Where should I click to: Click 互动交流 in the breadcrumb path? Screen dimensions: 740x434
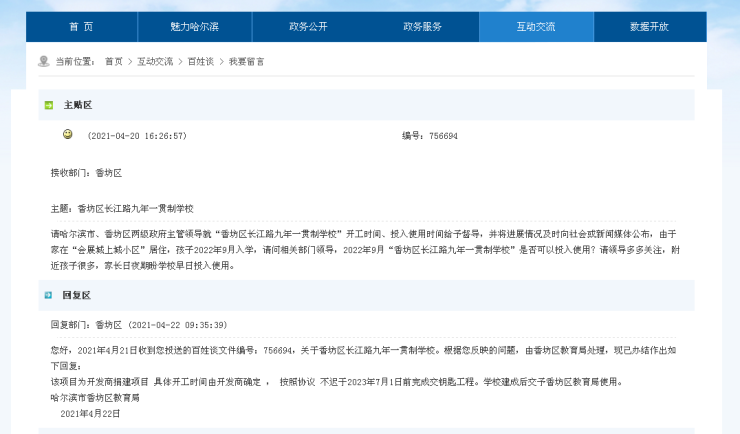155,62
